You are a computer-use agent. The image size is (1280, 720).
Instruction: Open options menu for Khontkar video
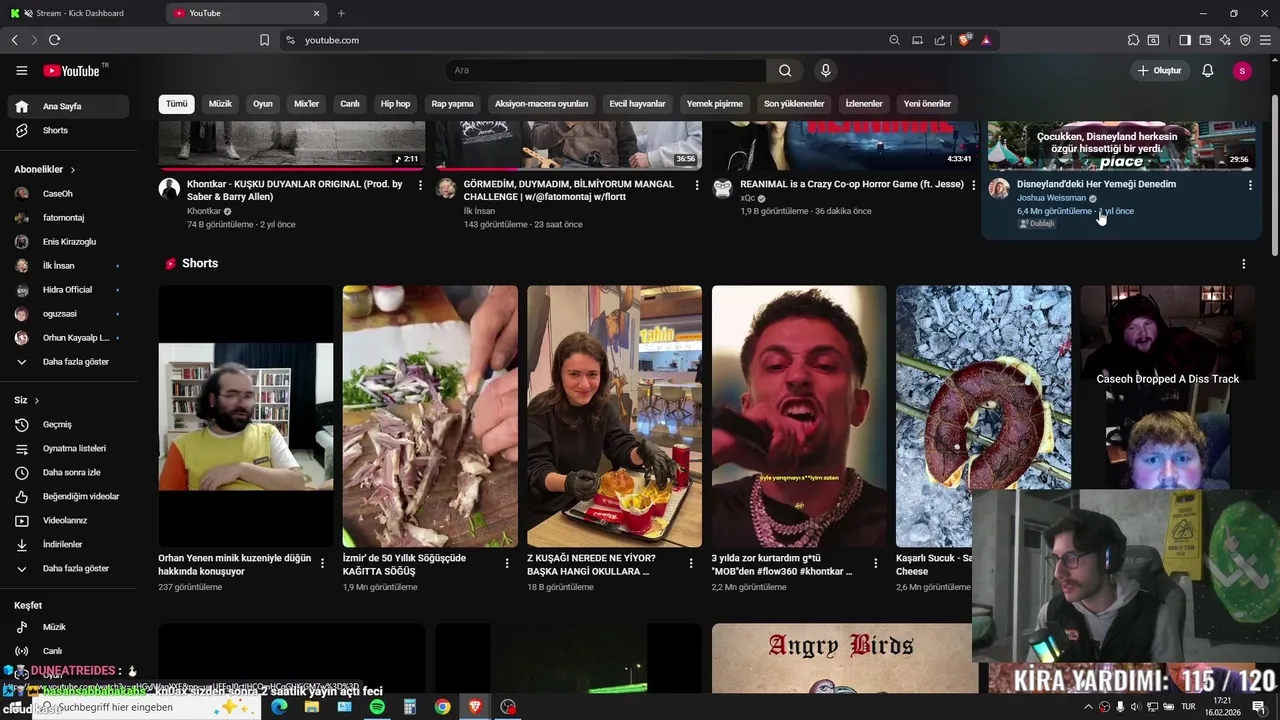[420, 185]
